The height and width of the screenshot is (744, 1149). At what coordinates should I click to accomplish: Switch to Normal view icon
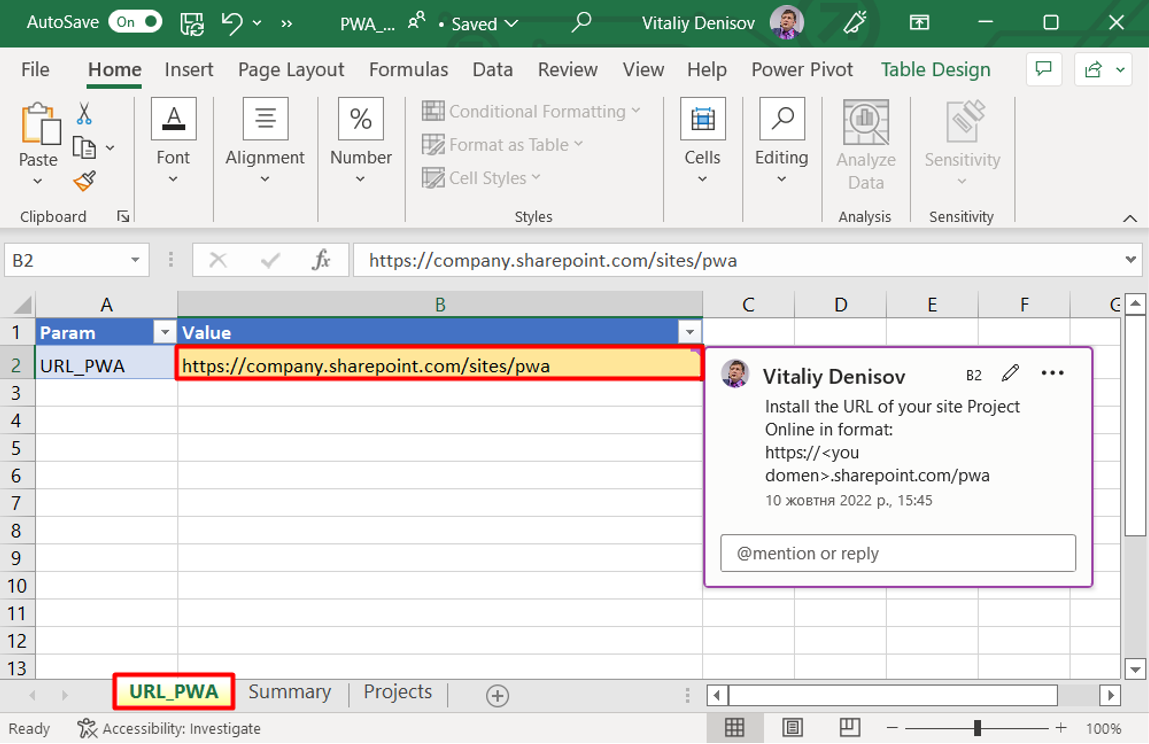[x=734, y=727]
